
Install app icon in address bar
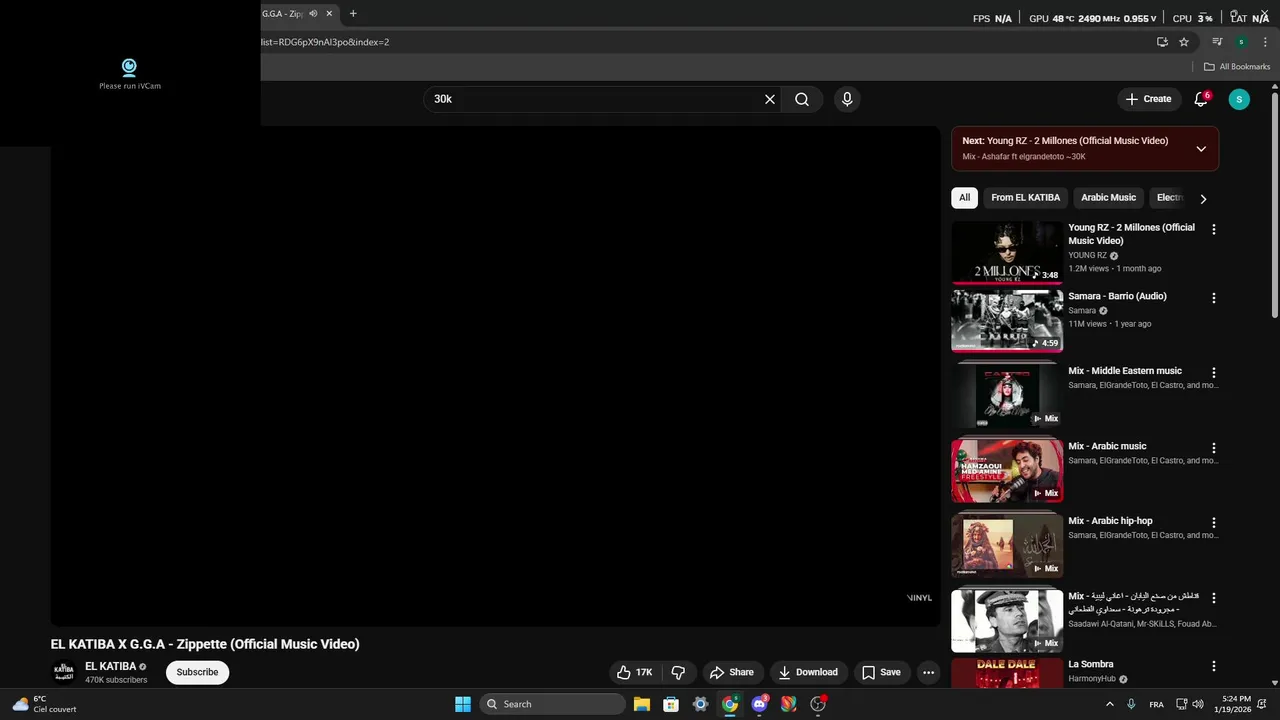1162,42
